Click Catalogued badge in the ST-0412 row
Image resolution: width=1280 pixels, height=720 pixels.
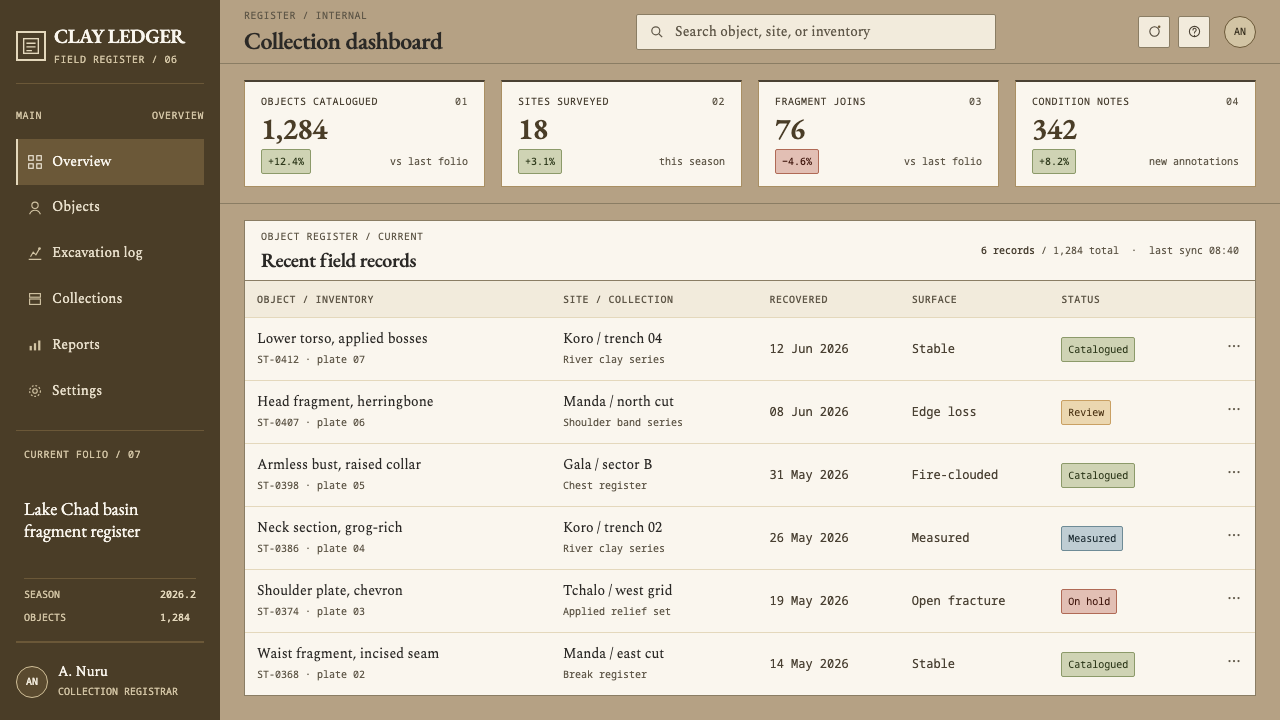(1098, 350)
